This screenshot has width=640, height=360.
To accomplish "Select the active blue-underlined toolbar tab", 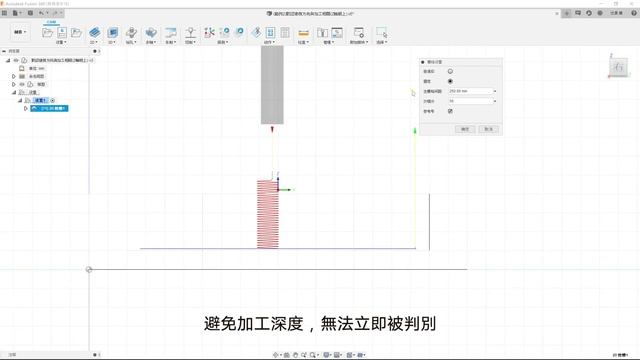I will point(51,22).
